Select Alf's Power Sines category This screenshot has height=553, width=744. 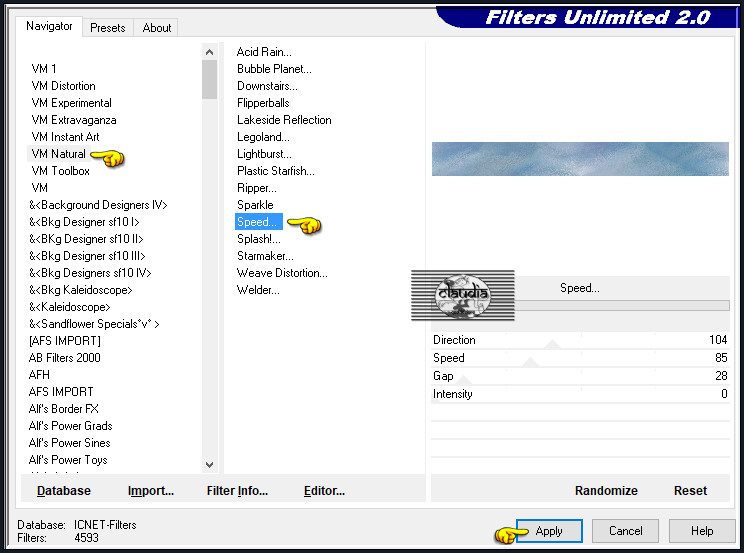click(x=70, y=443)
